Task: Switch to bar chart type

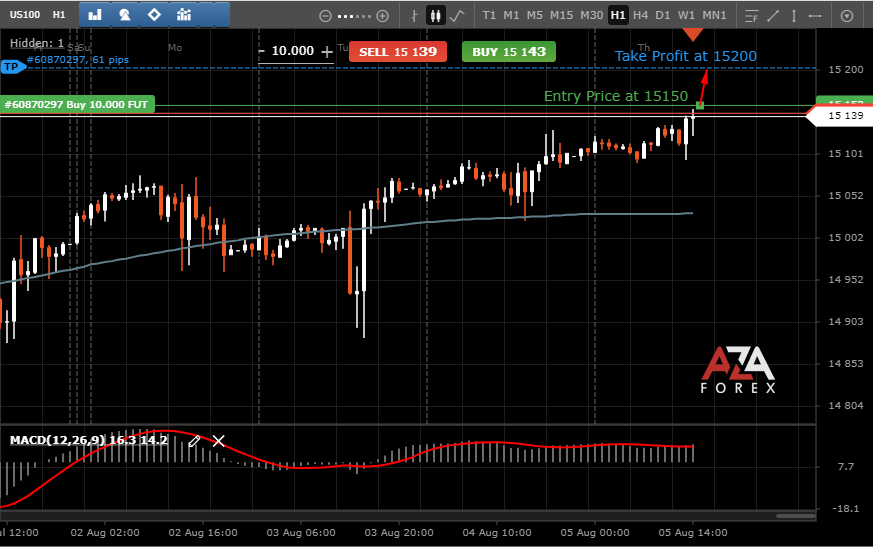Action: pyautogui.click(x=414, y=16)
